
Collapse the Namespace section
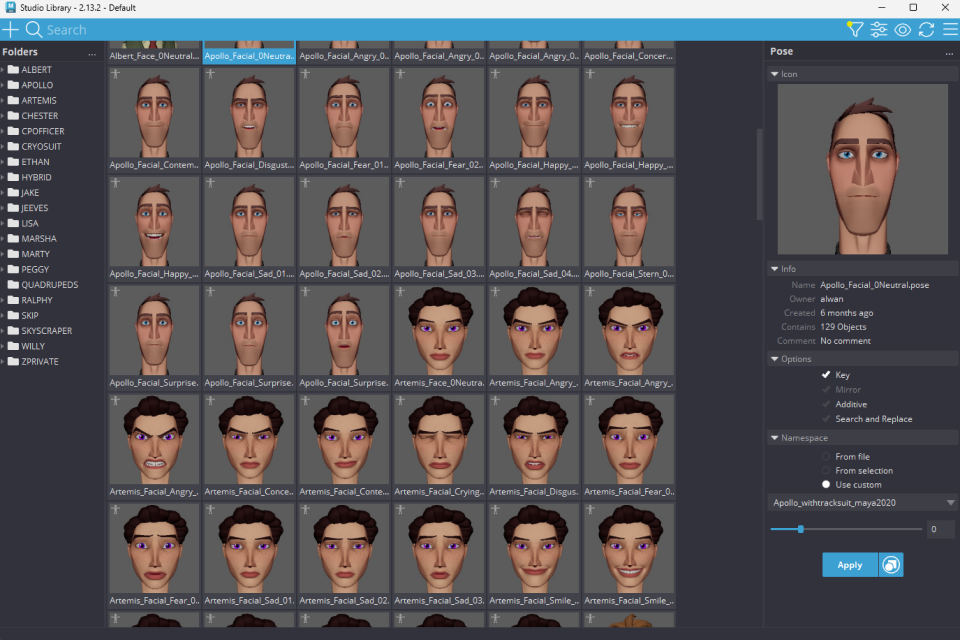tap(774, 438)
